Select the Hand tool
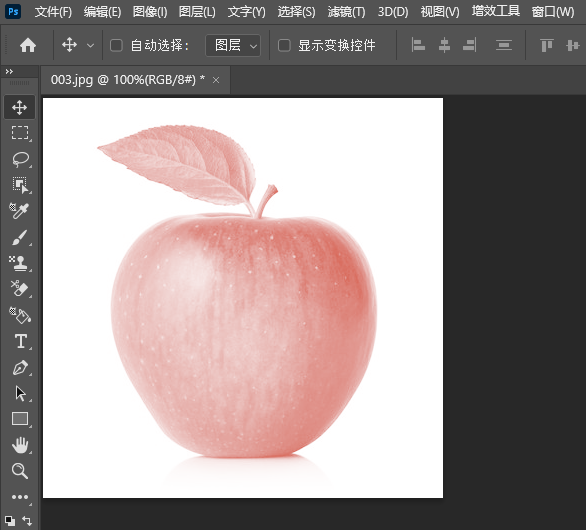 point(20,445)
